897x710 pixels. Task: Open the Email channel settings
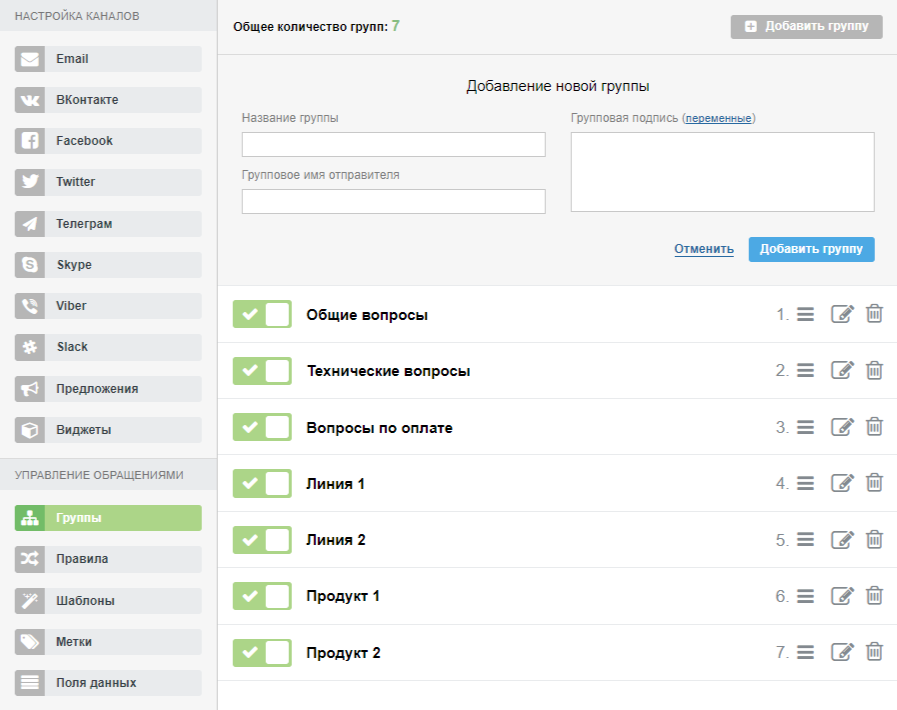(108, 59)
